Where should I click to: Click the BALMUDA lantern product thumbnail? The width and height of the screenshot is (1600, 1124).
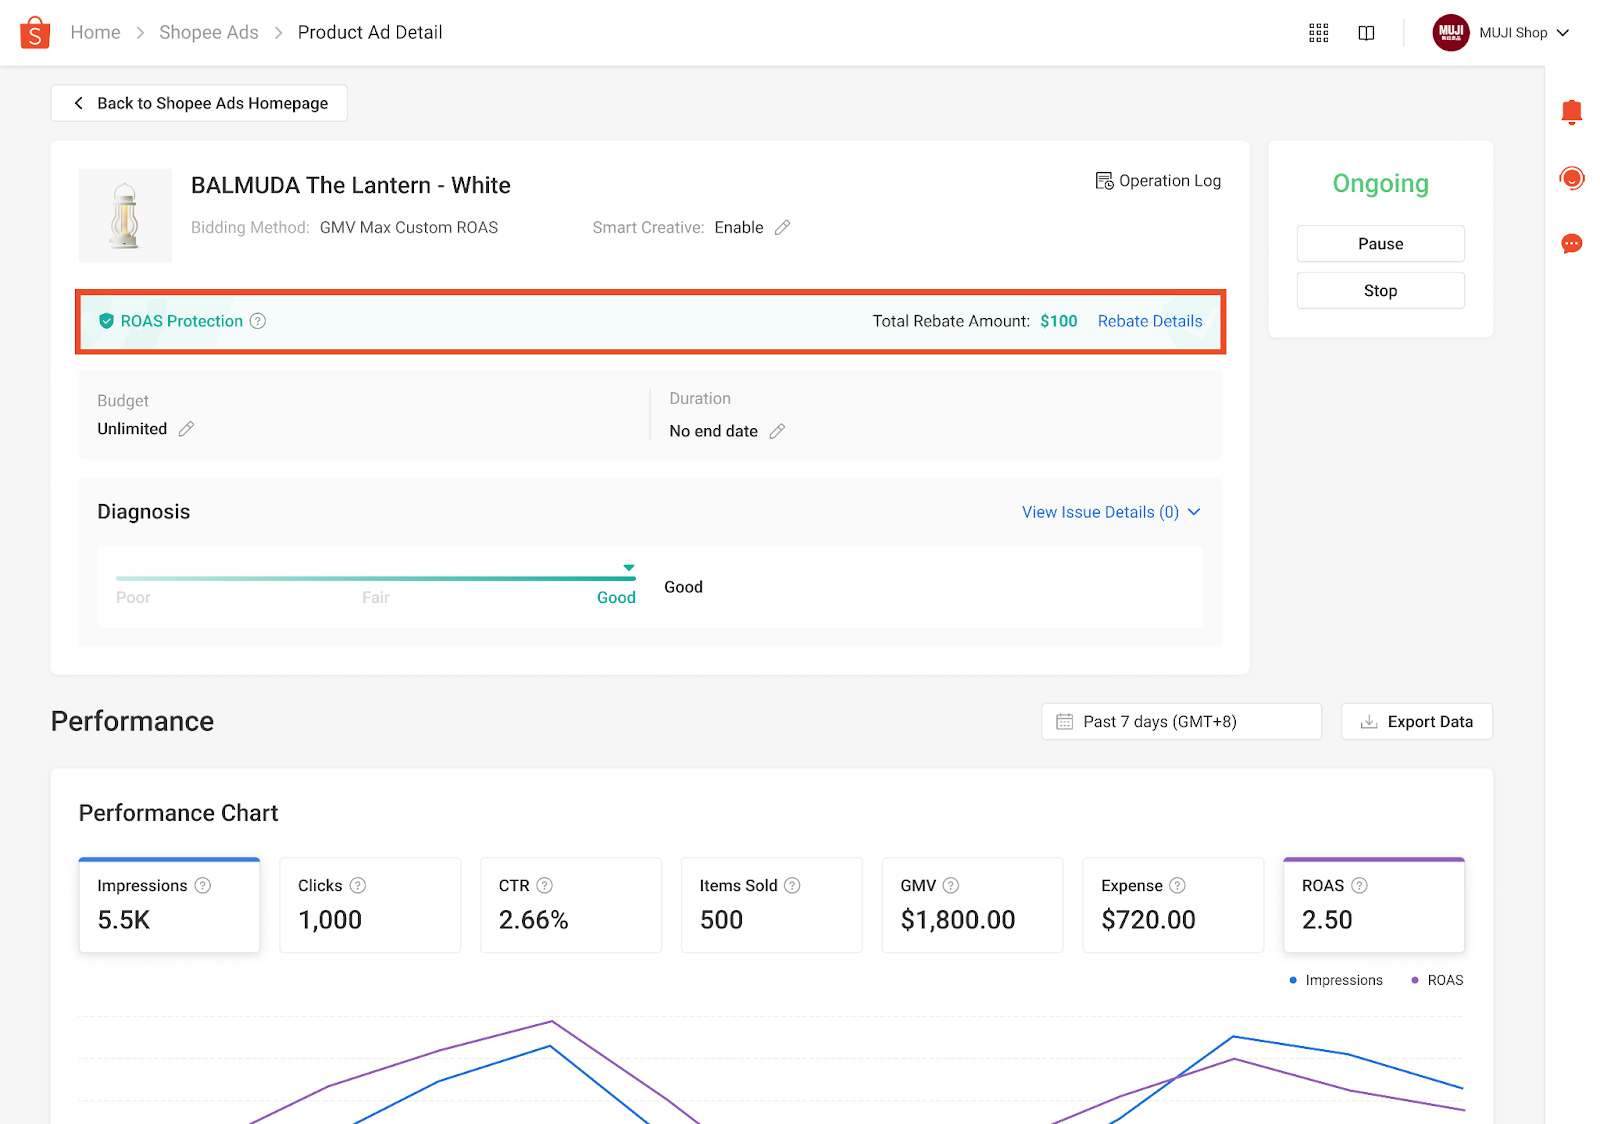click(125, 215)
